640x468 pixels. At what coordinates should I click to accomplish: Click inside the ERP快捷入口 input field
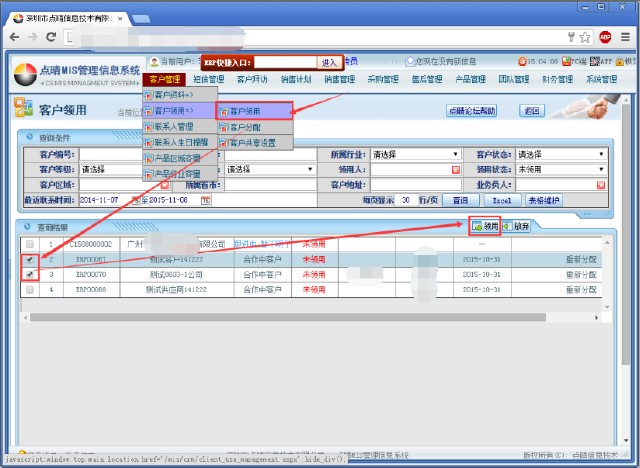tap(282, 62)
